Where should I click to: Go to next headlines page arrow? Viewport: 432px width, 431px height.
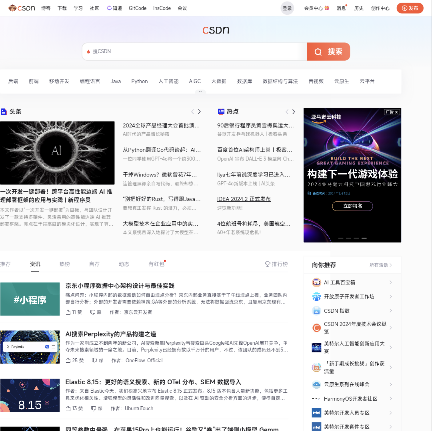199,112
